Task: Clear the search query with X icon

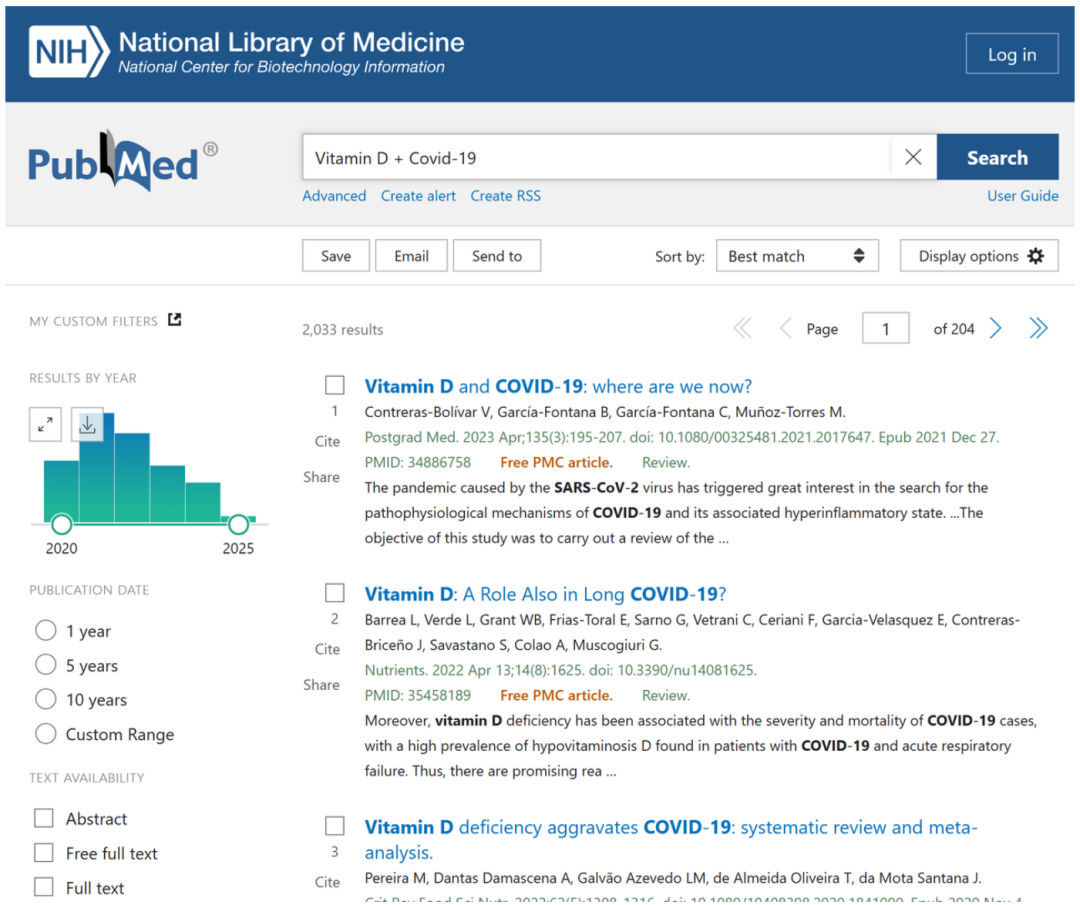Action: [x=913, y=157]
